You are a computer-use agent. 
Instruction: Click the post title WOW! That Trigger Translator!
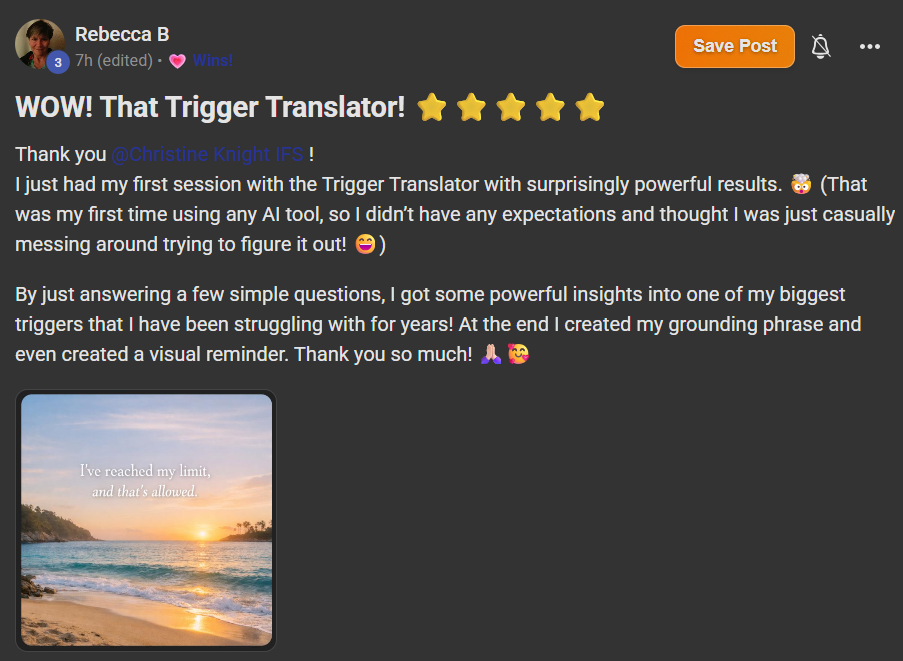click(210, 107)
